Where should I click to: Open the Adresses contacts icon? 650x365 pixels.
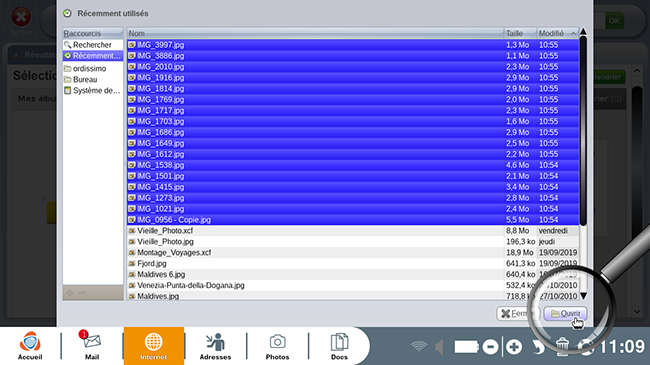coord(215,346)
